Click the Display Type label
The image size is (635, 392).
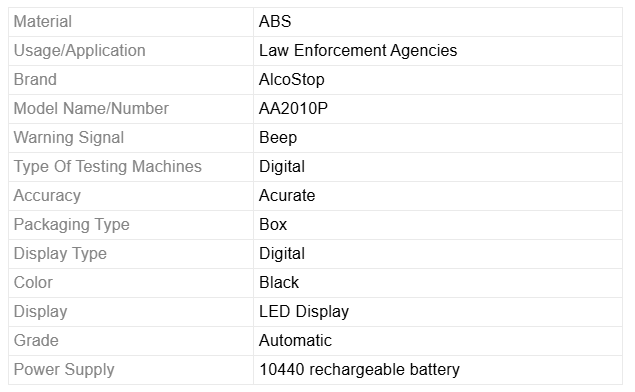pos(60,254)
